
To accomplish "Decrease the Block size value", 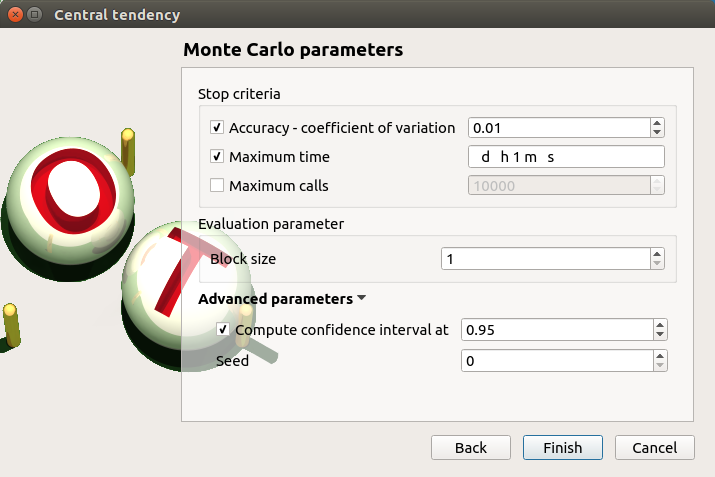I will click(657, 264).
